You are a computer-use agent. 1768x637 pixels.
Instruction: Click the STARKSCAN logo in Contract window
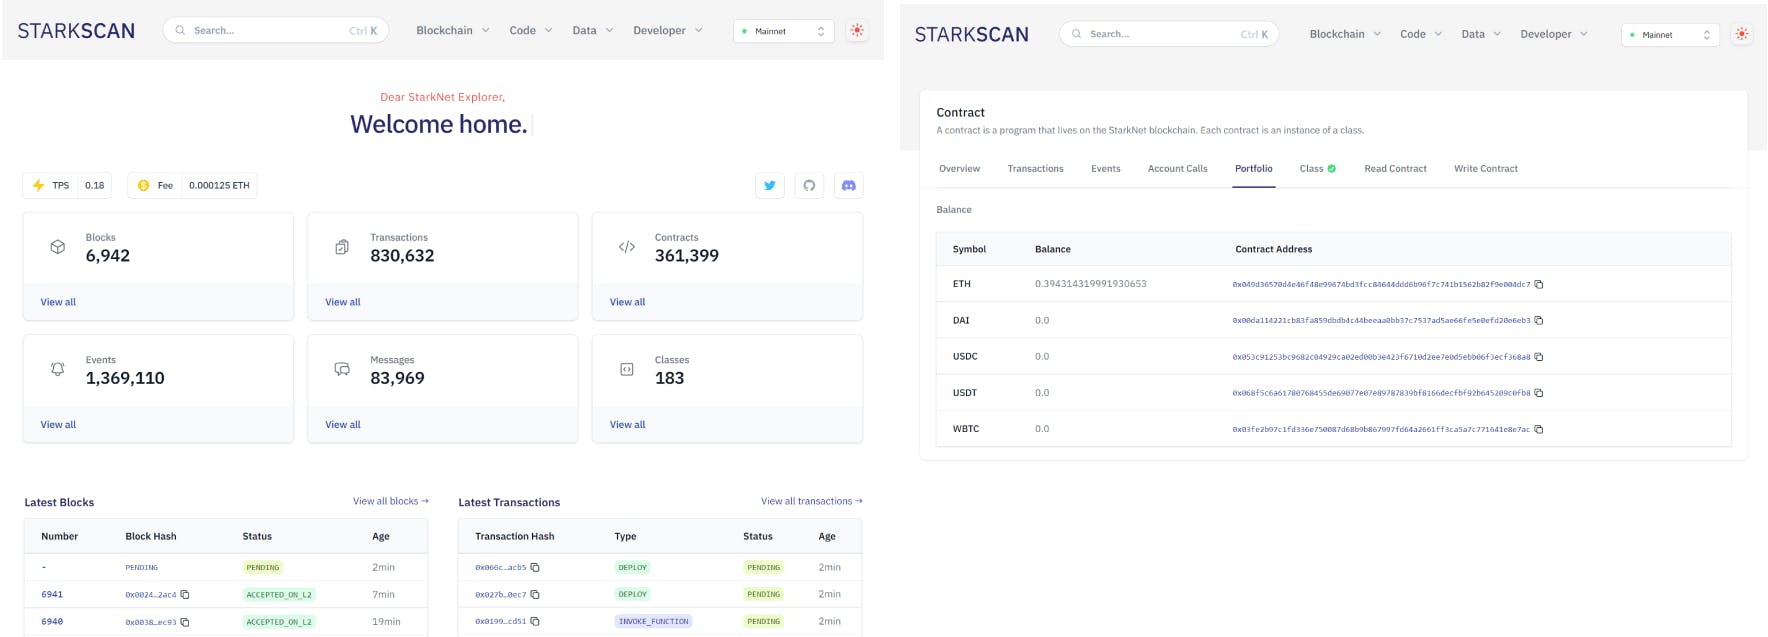point(972,34)
